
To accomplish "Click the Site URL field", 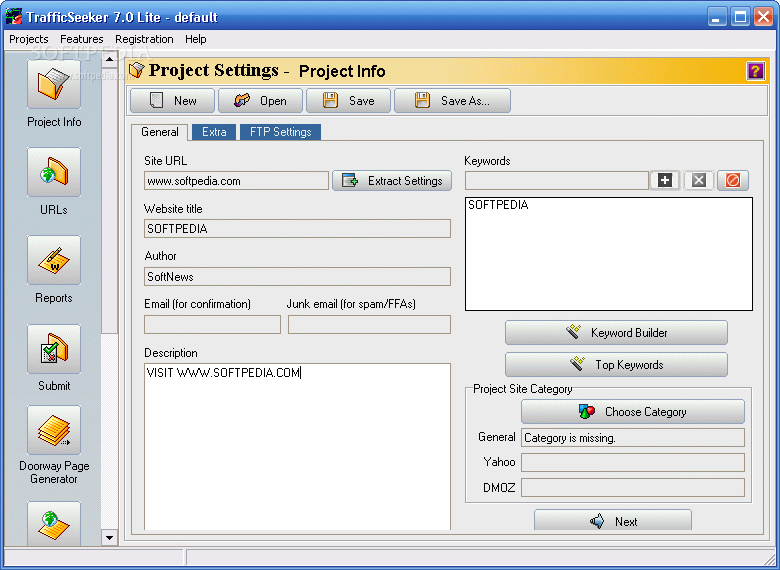I will point(236,181).
